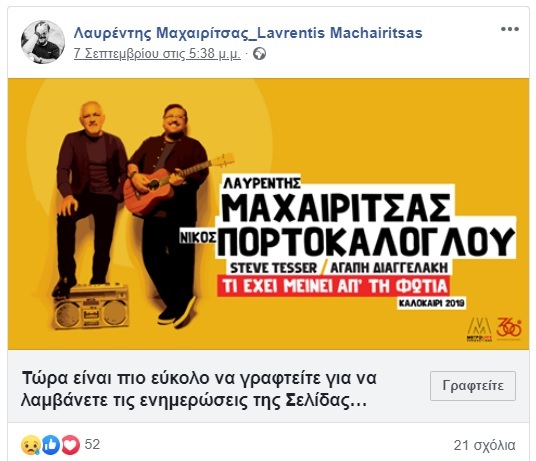Click the page's profile picture avatar
536x461 pixels.
click(x=43, y=42)
